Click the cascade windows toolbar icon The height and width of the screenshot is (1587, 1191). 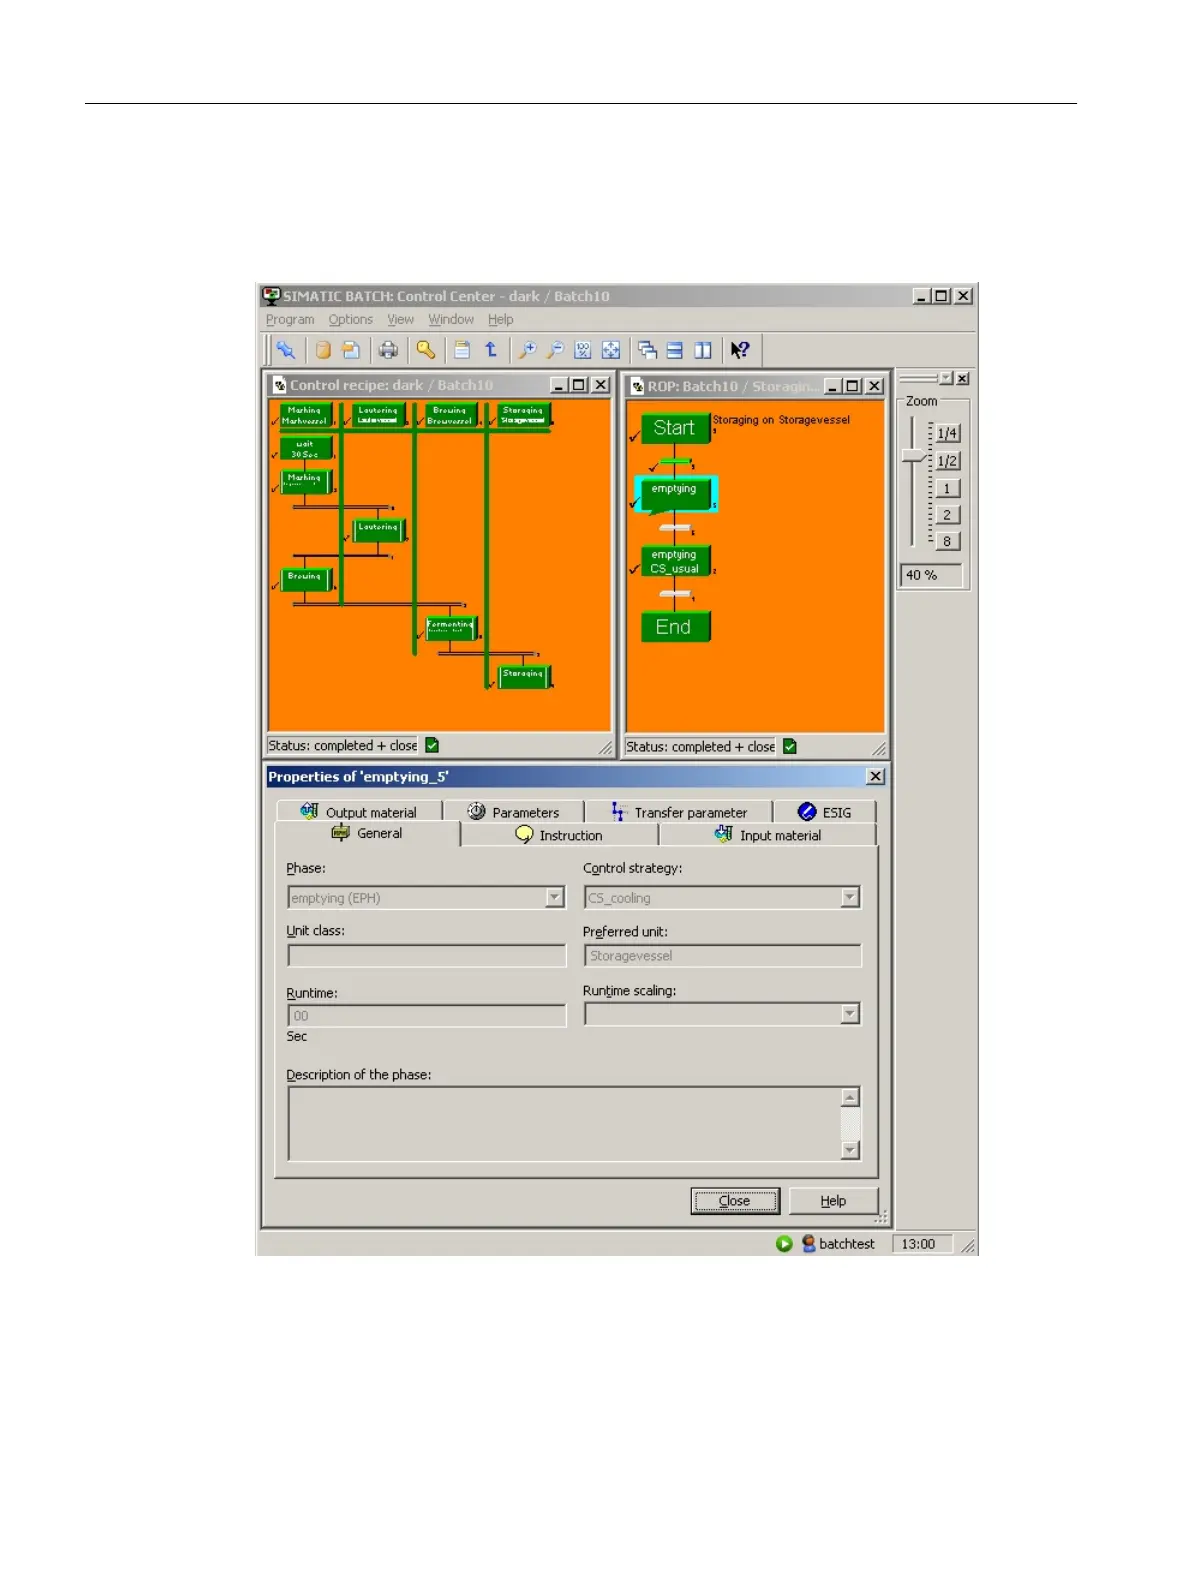click(x=647, y=350)
